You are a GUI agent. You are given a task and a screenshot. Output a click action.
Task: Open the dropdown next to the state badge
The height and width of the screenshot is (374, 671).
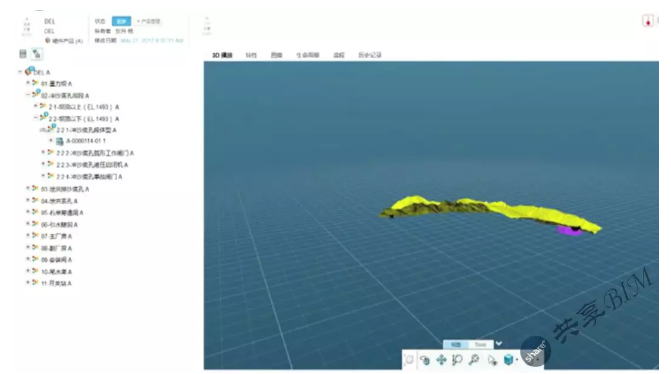148,21
